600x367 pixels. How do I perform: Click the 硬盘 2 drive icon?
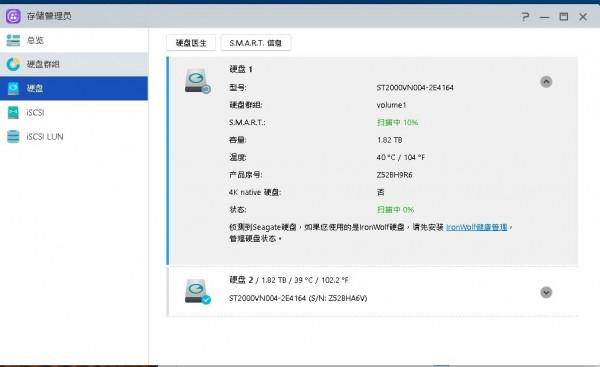coord(197,292)
